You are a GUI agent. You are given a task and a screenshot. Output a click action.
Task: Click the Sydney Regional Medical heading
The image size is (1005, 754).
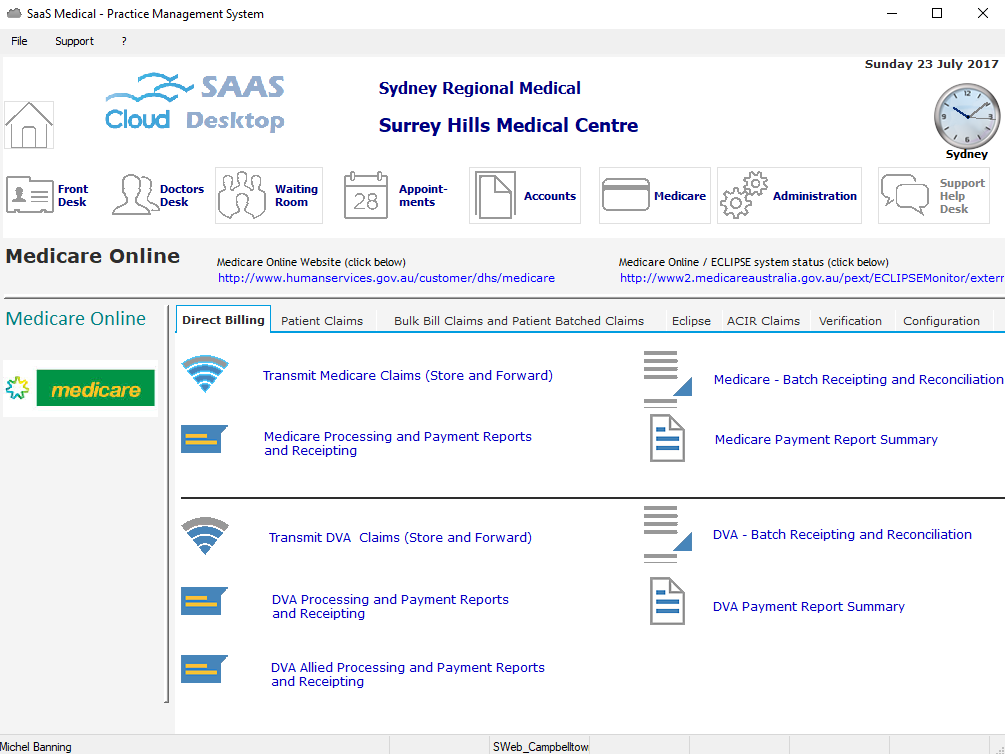coord(479,88)
